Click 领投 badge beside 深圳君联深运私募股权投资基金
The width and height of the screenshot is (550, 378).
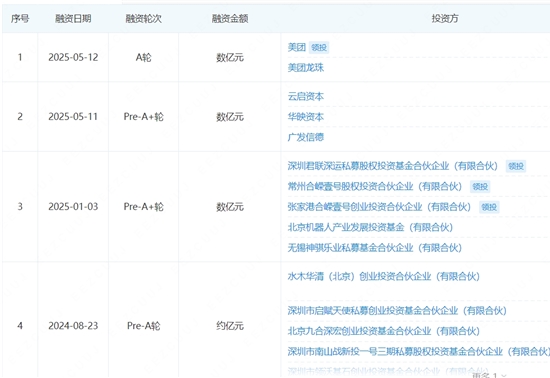coord(516,166)
